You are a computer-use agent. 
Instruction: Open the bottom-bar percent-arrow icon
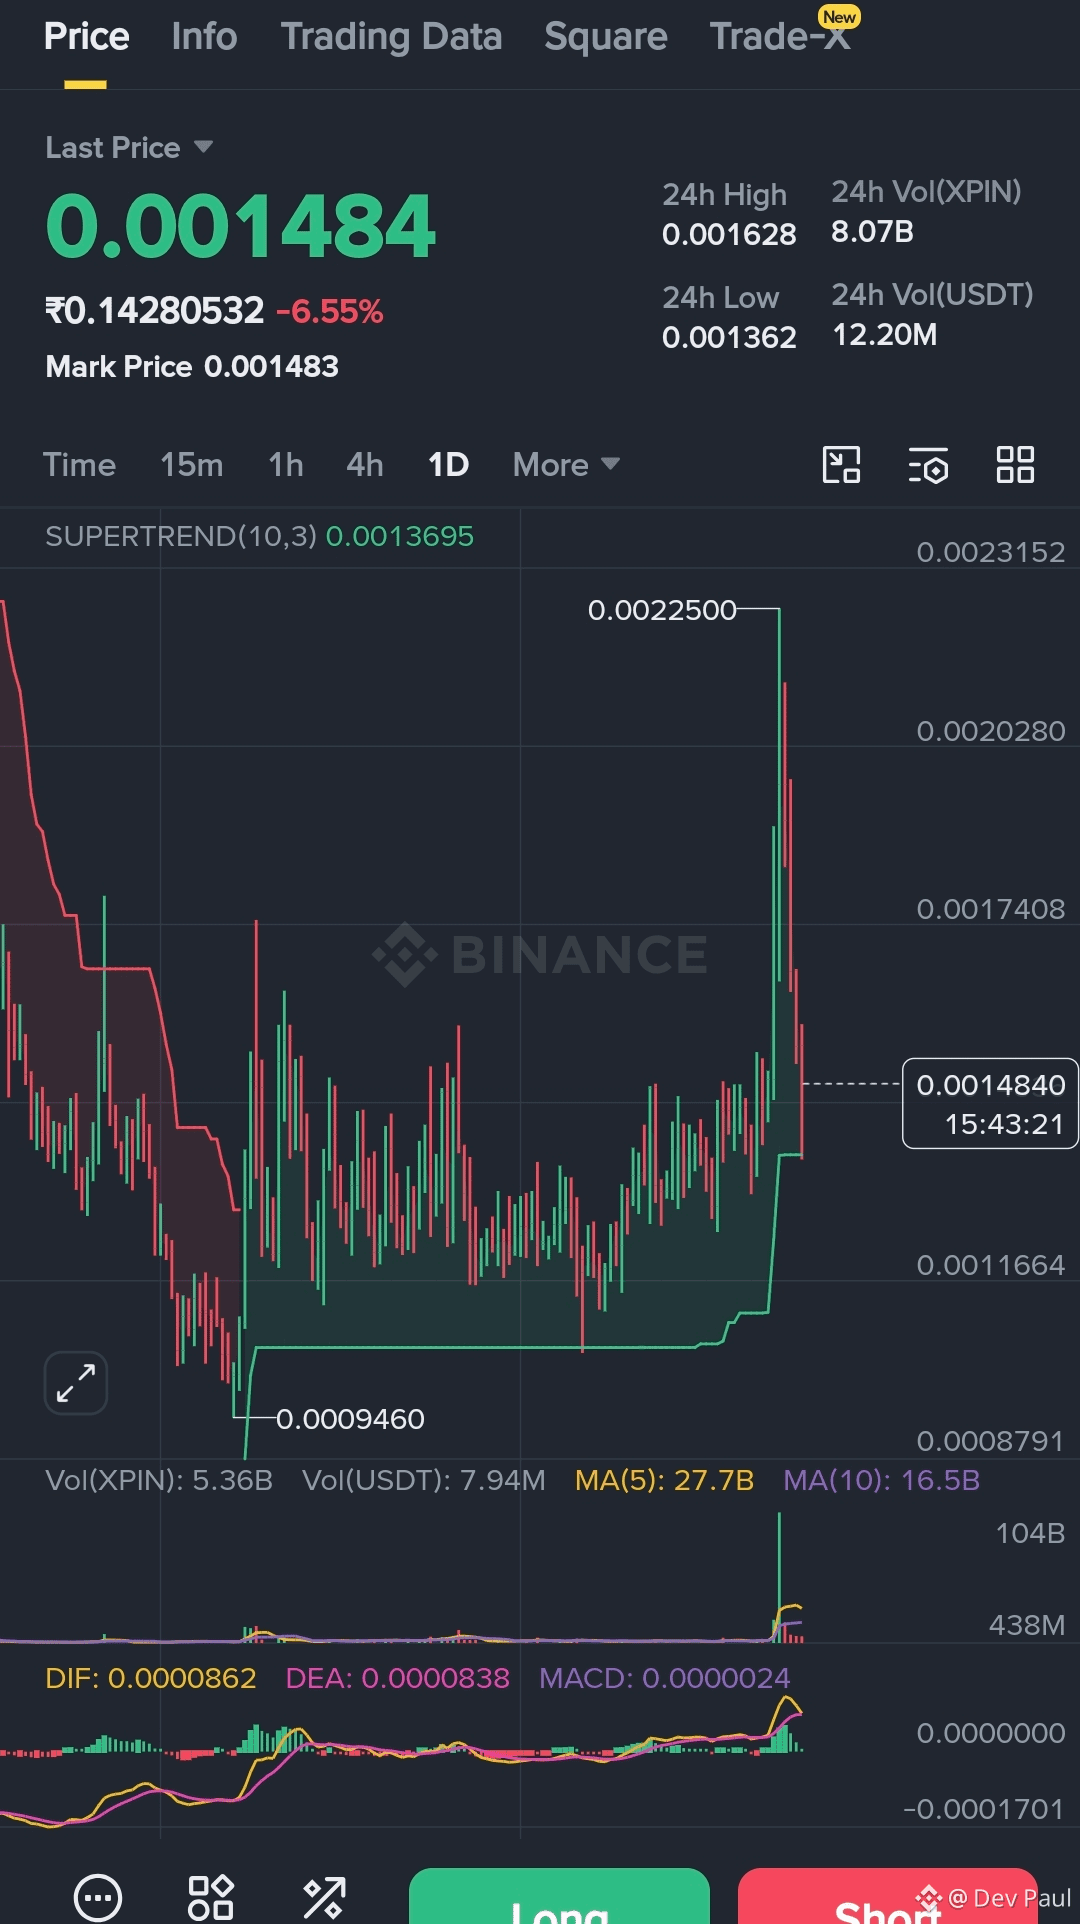[324, 1897]
